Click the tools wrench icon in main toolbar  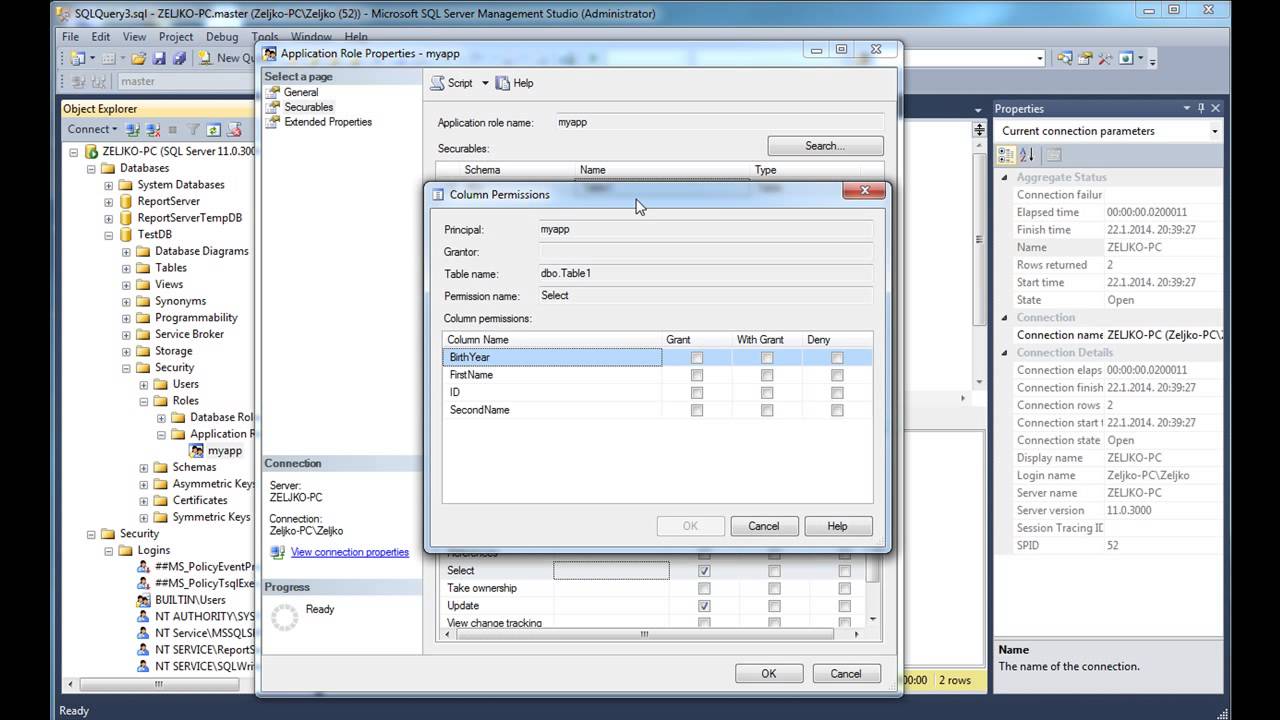(x=1105, y=58)
